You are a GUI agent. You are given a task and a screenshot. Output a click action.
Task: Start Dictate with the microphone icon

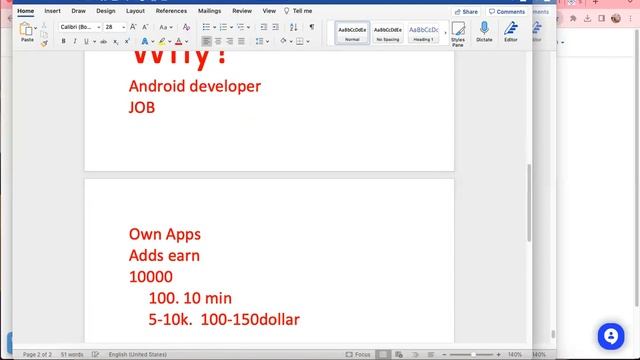tap(484, 32)
